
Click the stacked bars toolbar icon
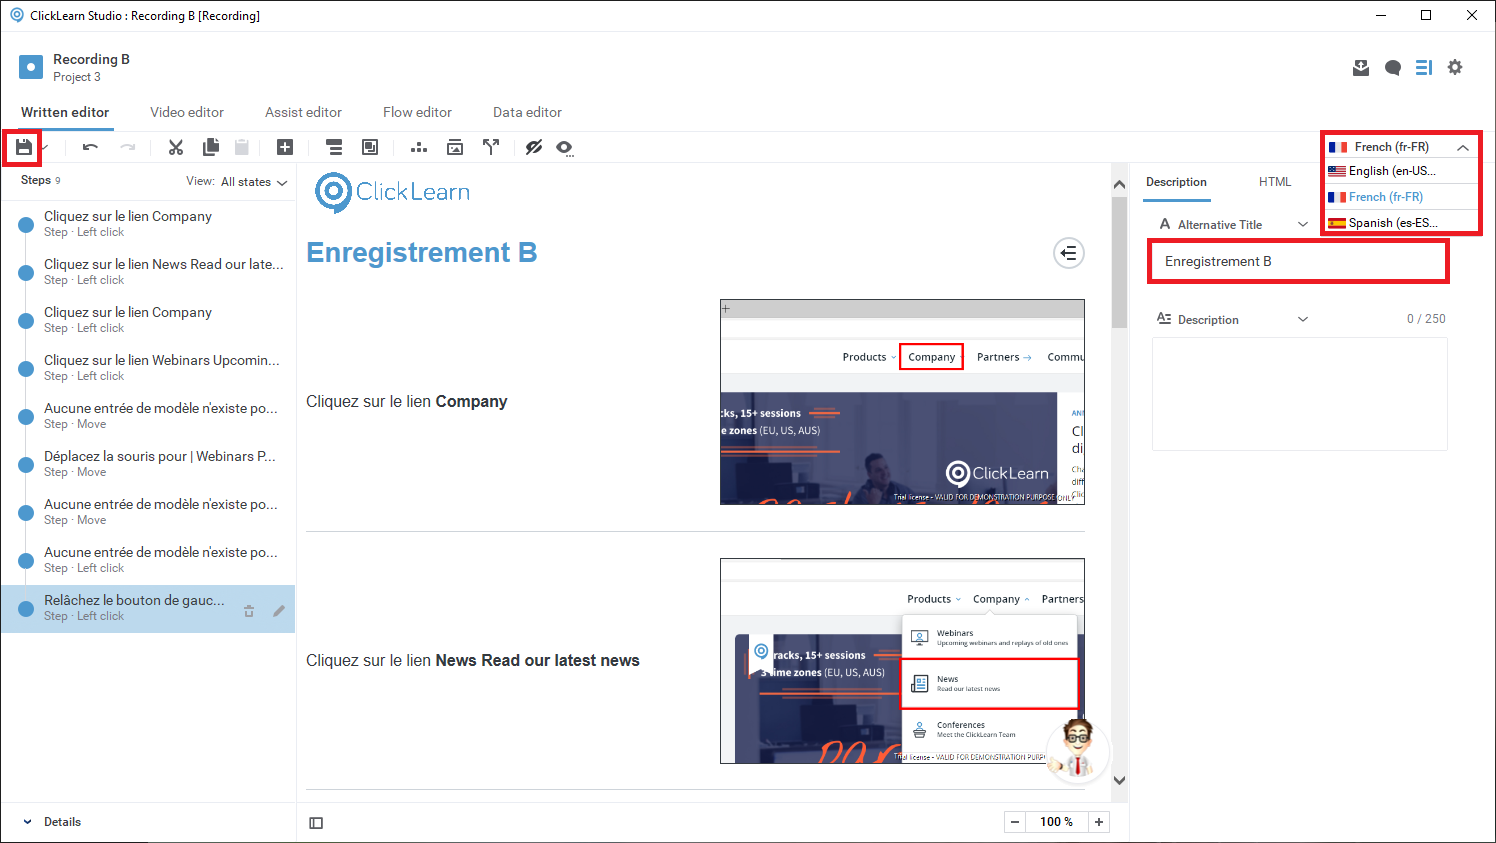pos(335,148)
